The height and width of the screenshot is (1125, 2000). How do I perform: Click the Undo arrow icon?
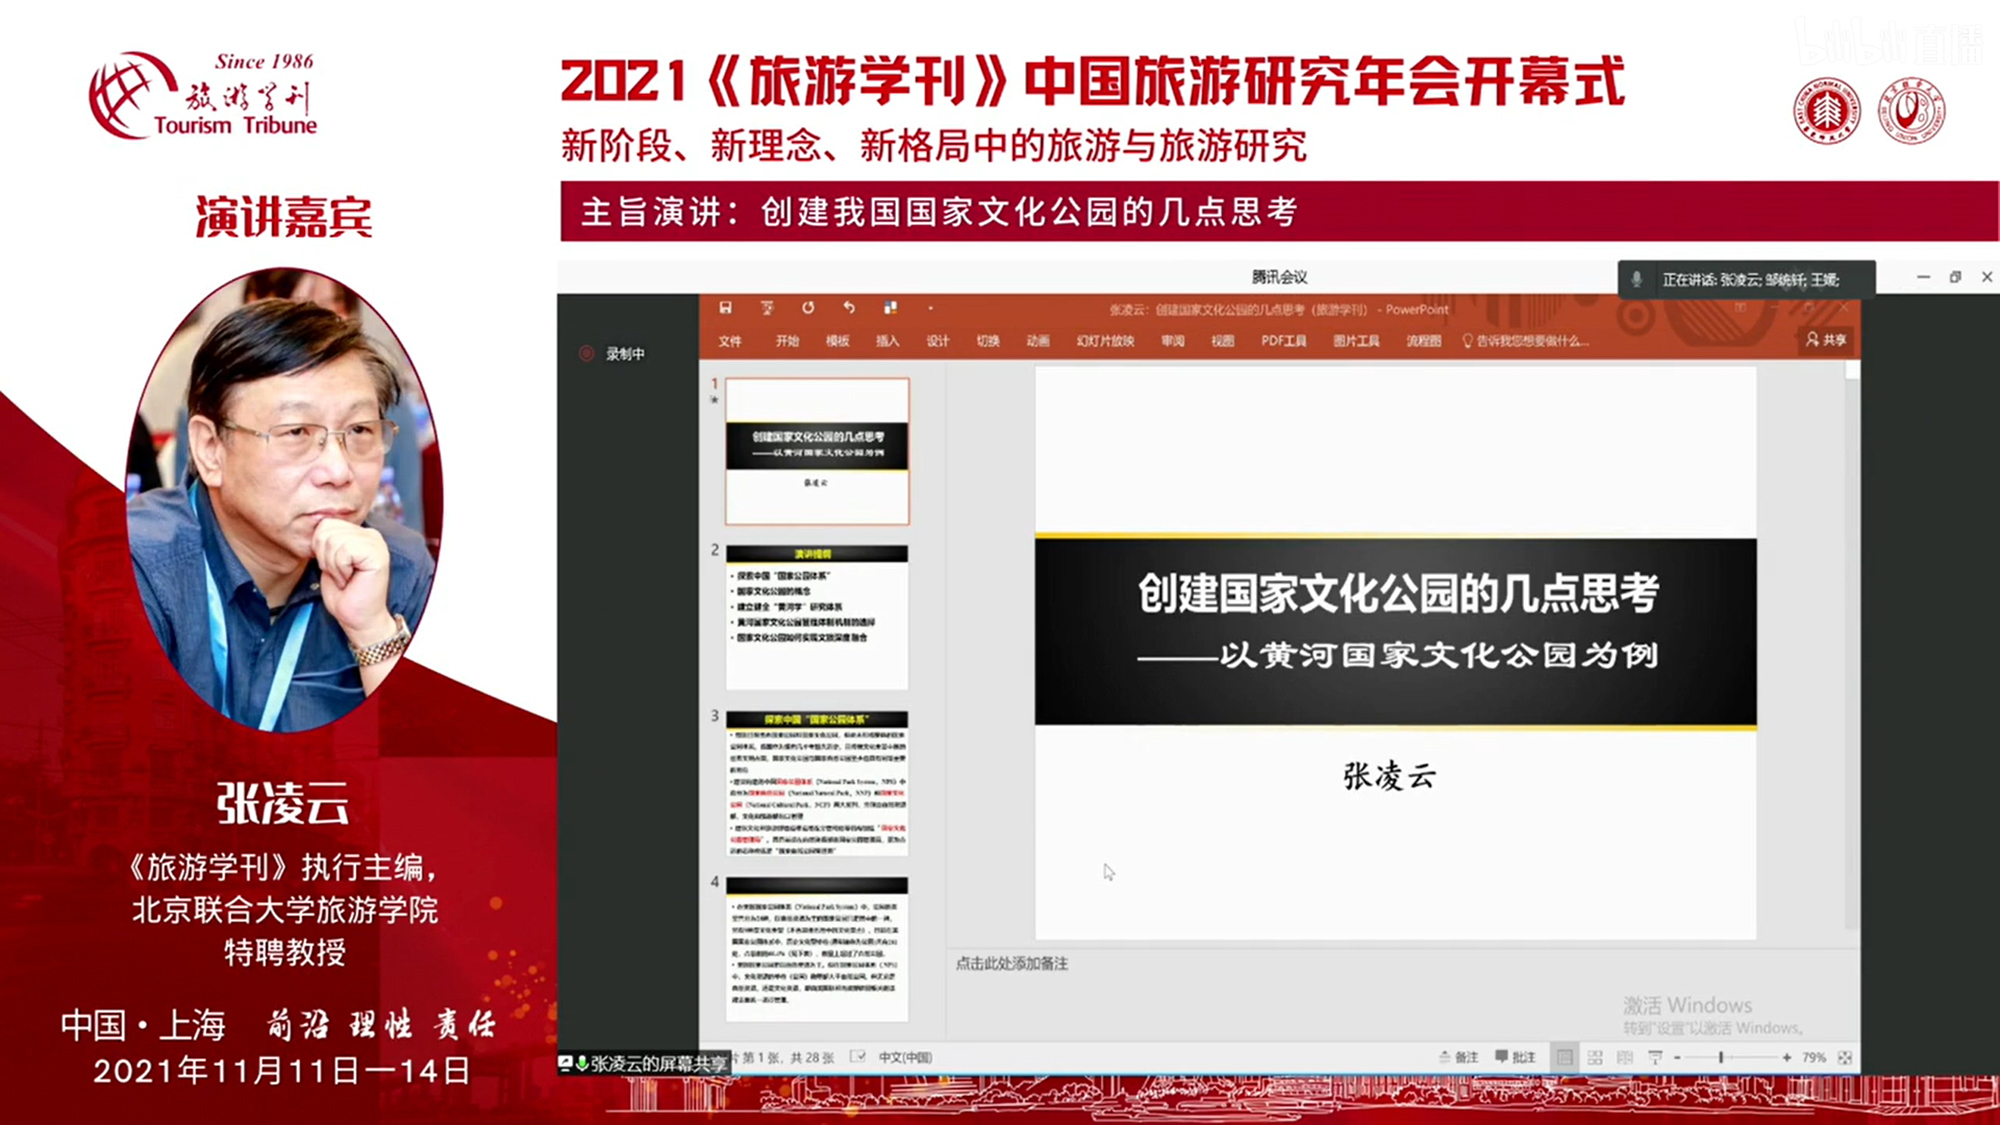849,308
